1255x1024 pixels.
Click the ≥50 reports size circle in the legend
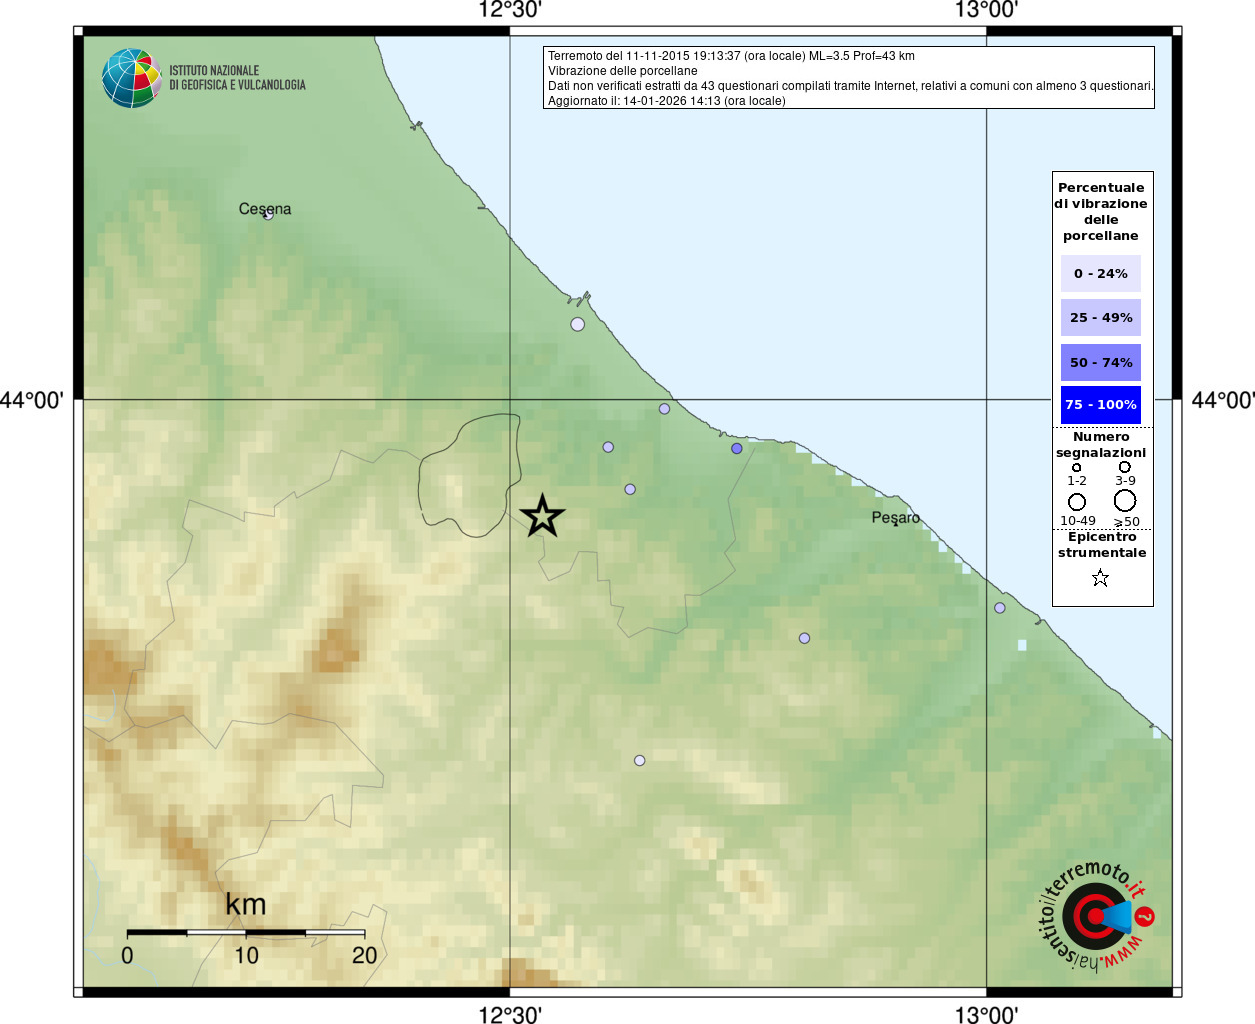tap(1125, 500)
